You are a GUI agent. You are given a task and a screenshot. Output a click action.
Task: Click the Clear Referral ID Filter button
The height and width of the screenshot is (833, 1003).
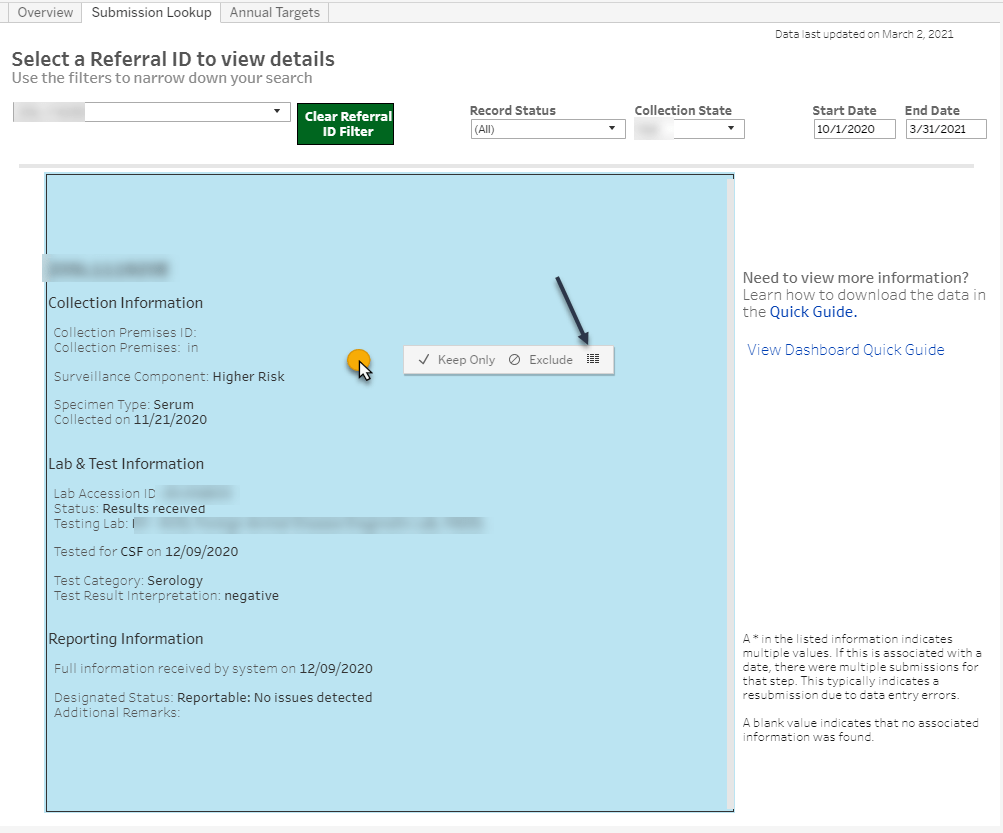pyautogui.click(x=345, y=123)
